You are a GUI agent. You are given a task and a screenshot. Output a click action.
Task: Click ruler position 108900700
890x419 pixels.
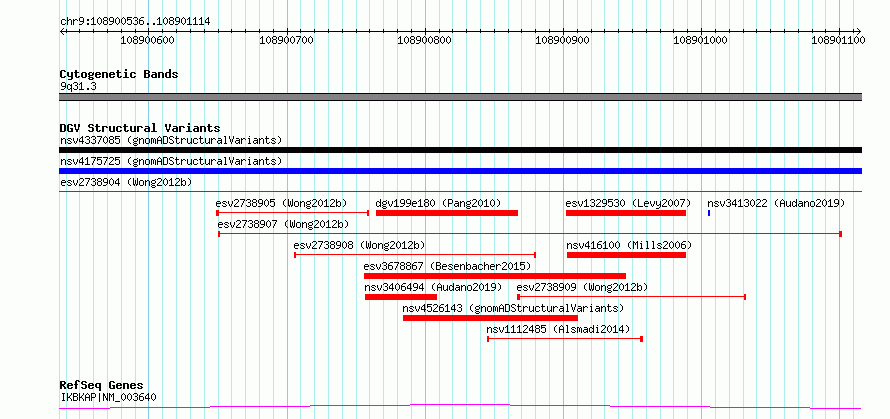(x=286, y=40)
